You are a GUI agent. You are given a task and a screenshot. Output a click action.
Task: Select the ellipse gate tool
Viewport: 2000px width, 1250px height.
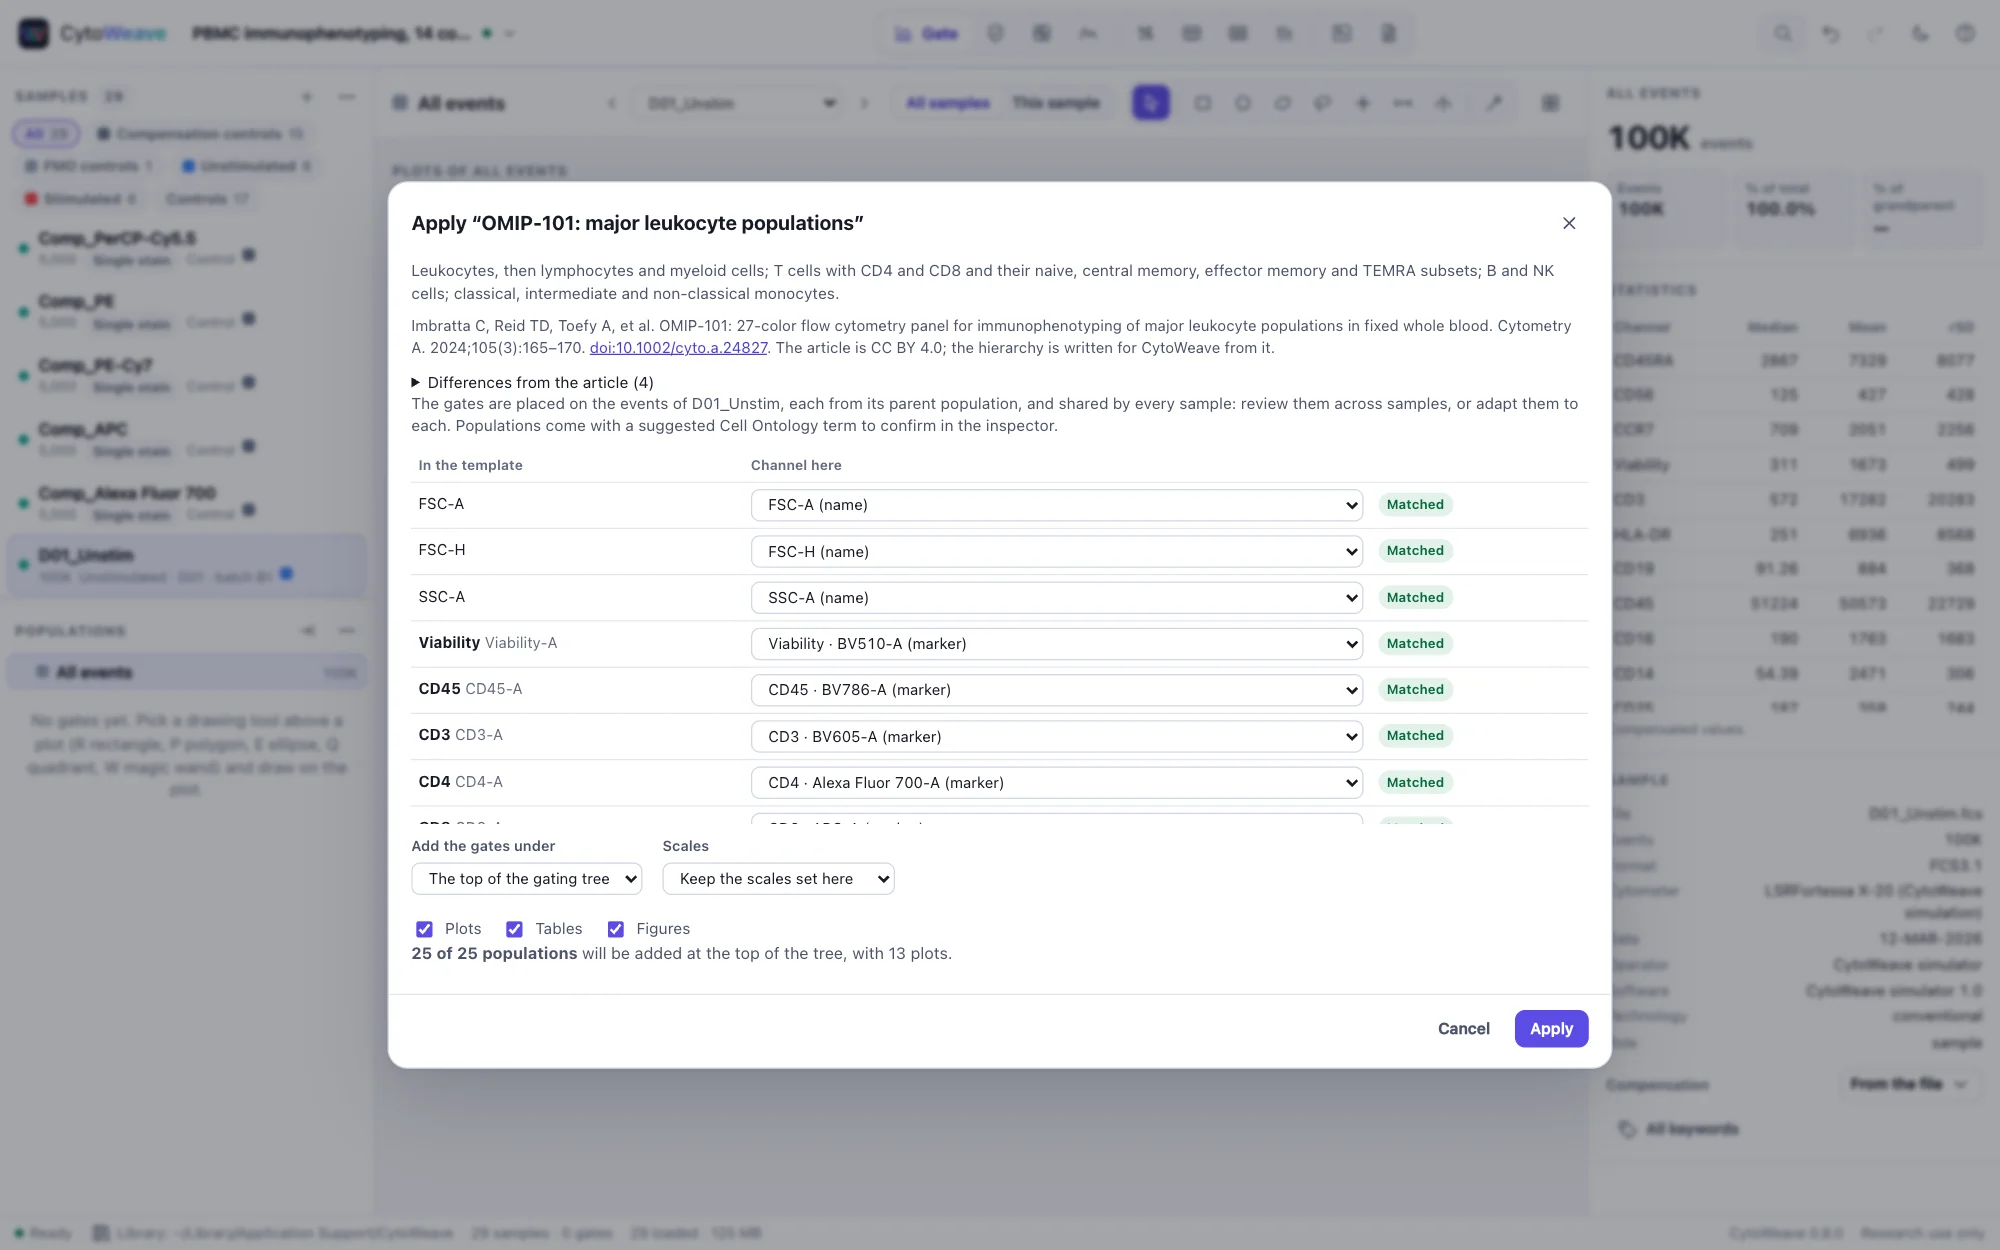[x=1243, y=103]
